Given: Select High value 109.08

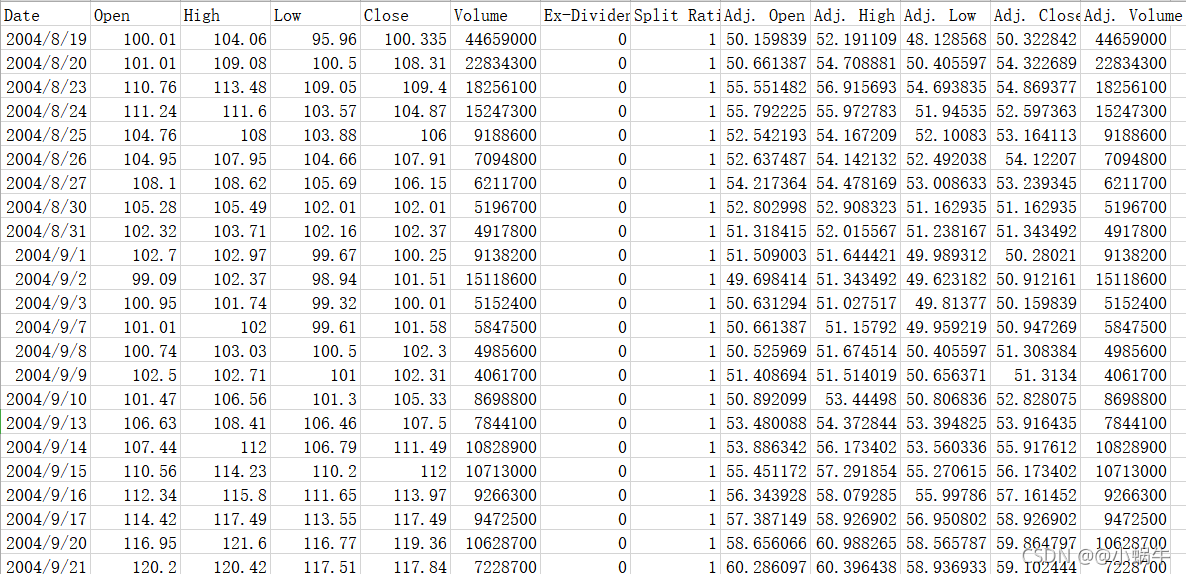Looking at the screenshot, I should tap(225, 64).
